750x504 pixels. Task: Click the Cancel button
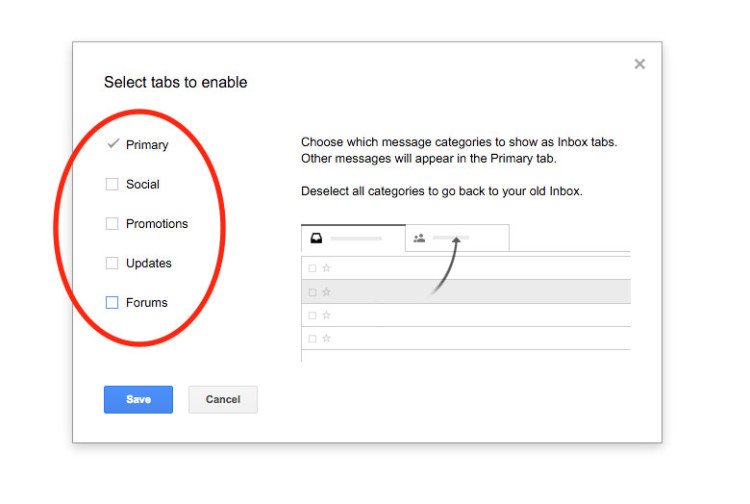pos(223,399)
